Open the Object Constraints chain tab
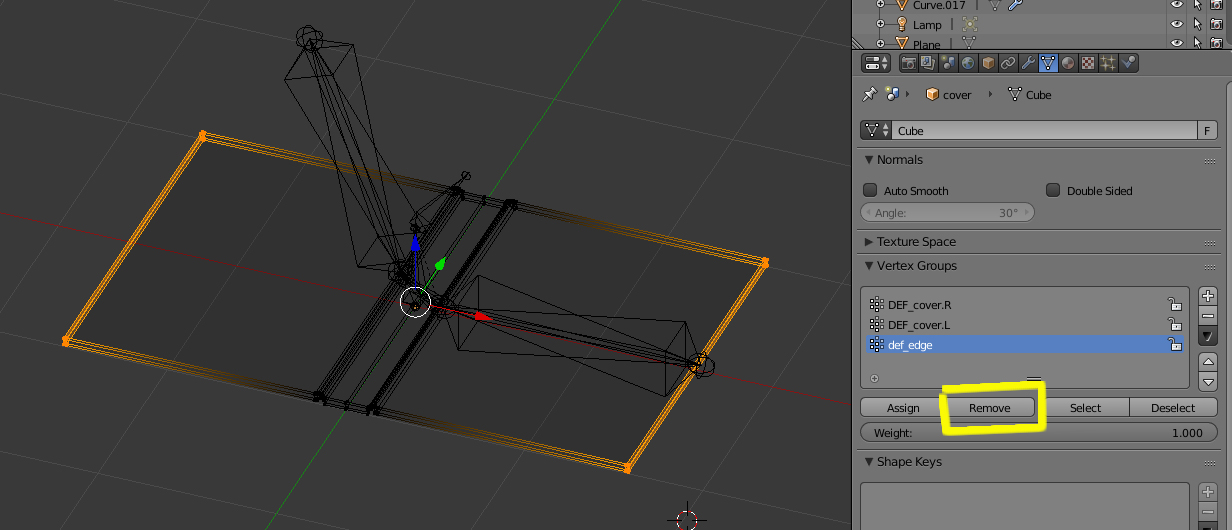This screenshot has height=530, width=1232. pyautogui.click(x=1008, y=64)
